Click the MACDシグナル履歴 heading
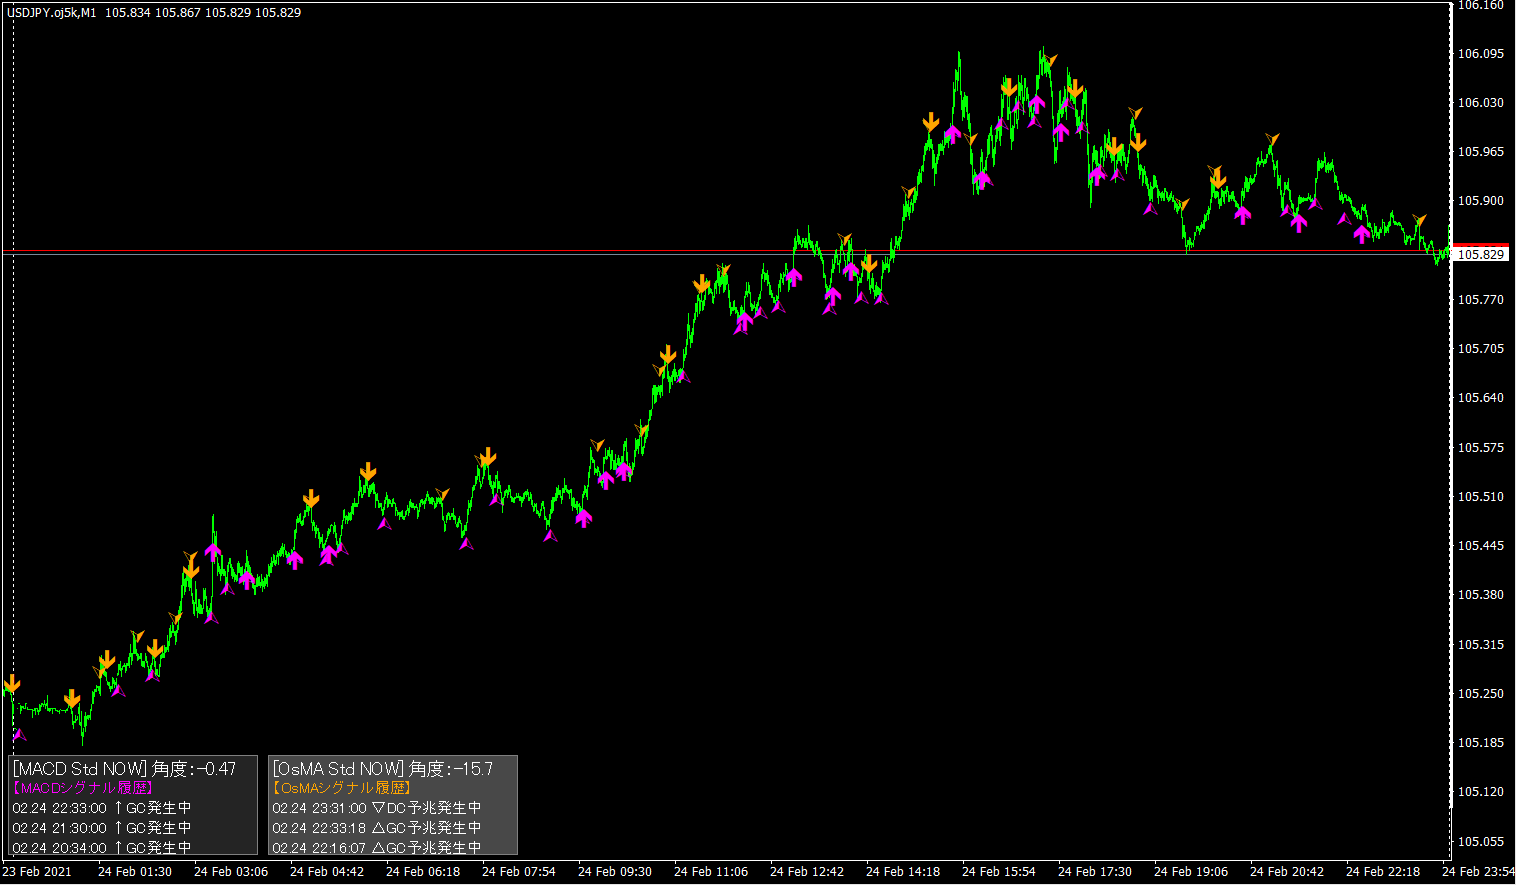 tap(83, 788)
